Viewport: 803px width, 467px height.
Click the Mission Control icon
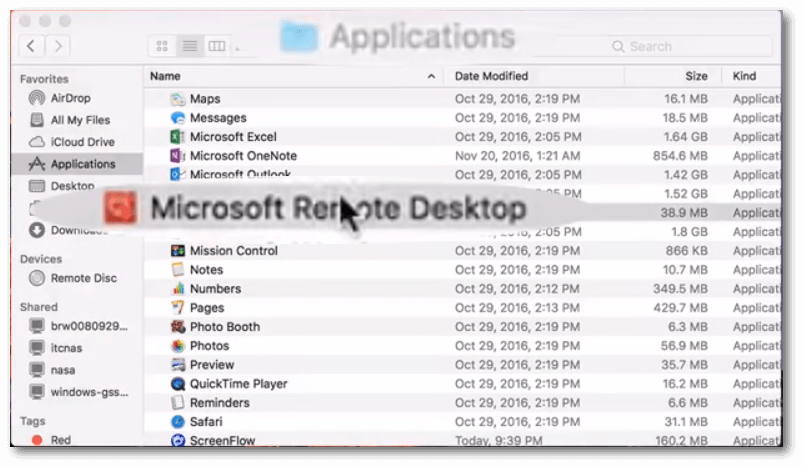coord(178,250)
